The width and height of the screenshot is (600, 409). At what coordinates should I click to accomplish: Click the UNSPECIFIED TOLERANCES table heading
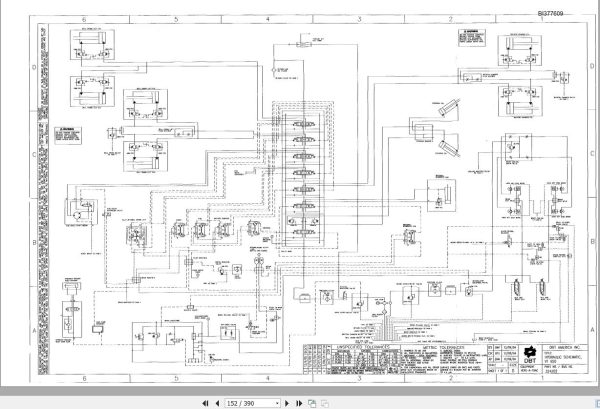tap(362, 347)
